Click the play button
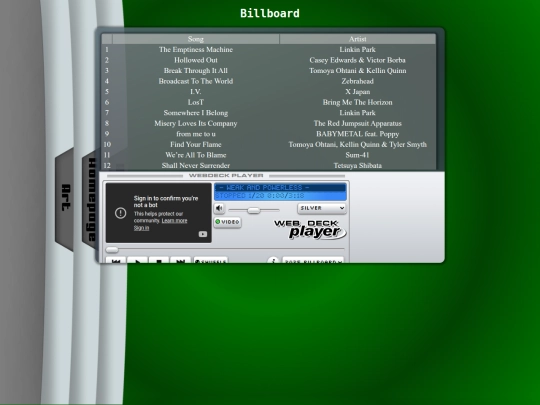 tap(137, 260)
